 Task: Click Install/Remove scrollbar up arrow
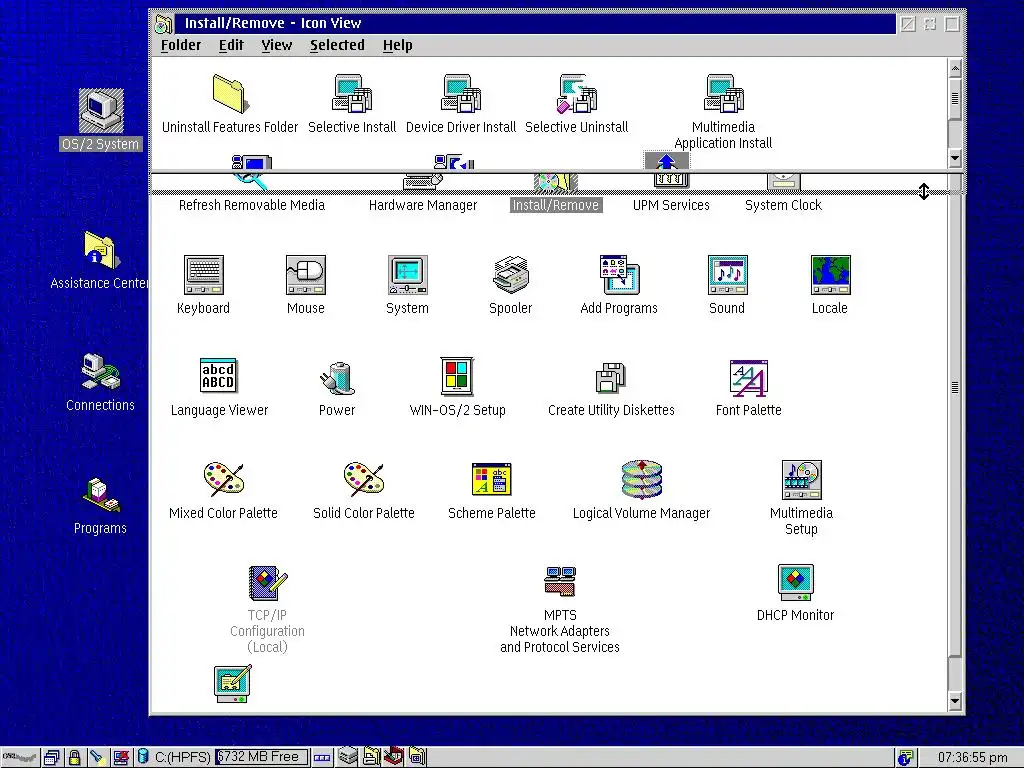[x=955, y=68]
